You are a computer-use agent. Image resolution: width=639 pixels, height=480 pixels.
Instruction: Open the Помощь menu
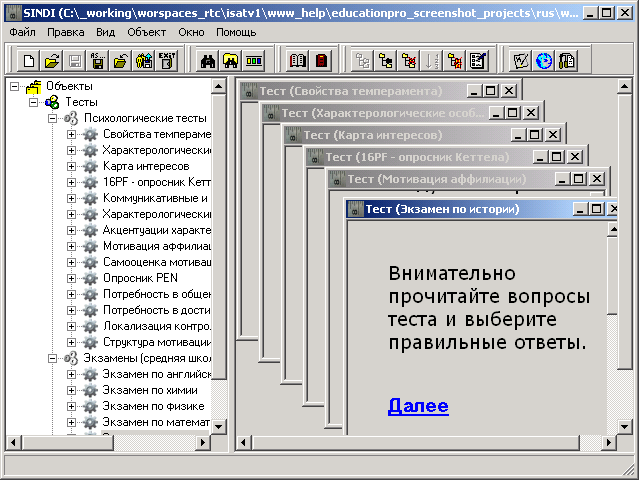coord(236,32)
